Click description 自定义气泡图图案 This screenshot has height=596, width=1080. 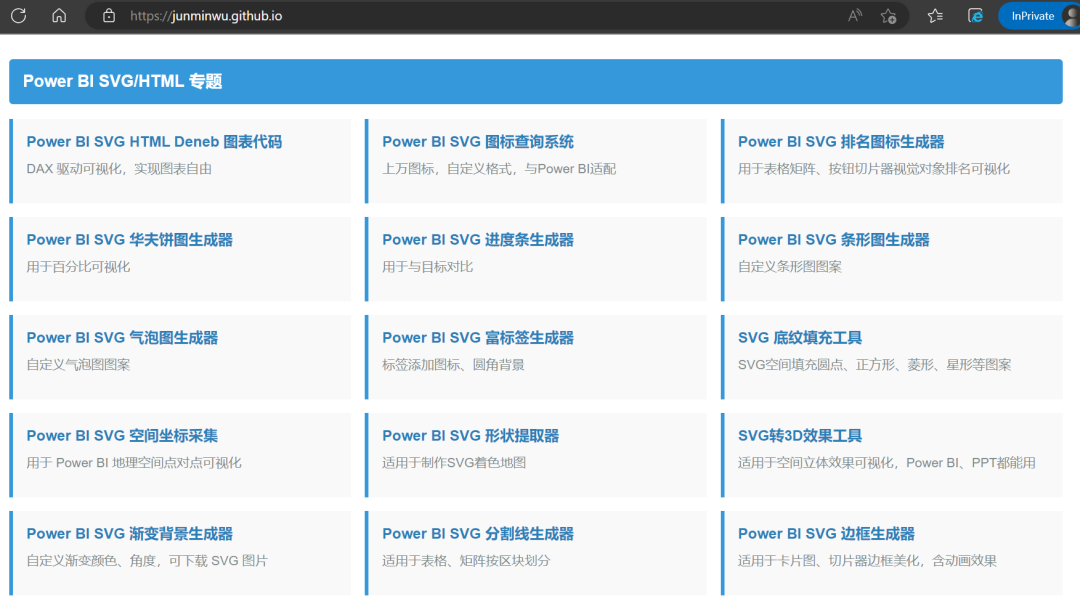(78, 364)
